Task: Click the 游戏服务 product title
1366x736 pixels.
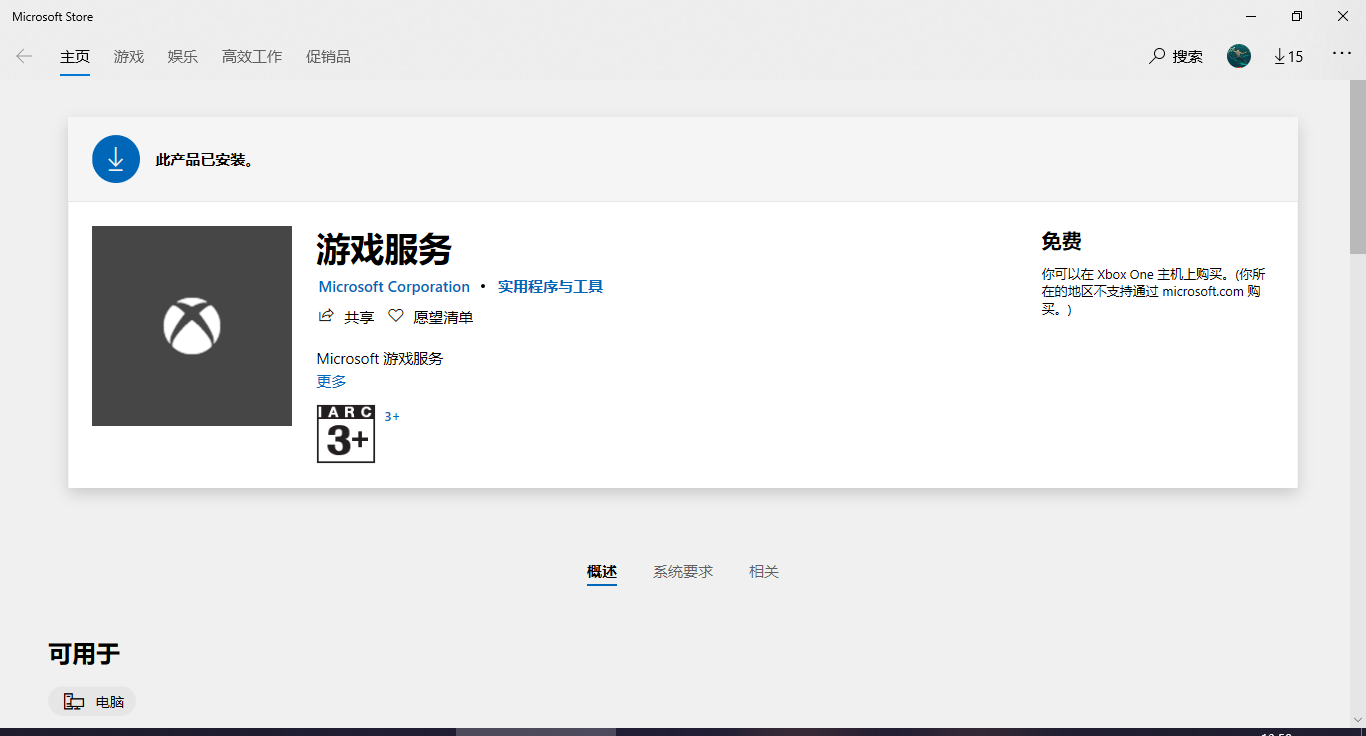Action: (x=384, y=249)
